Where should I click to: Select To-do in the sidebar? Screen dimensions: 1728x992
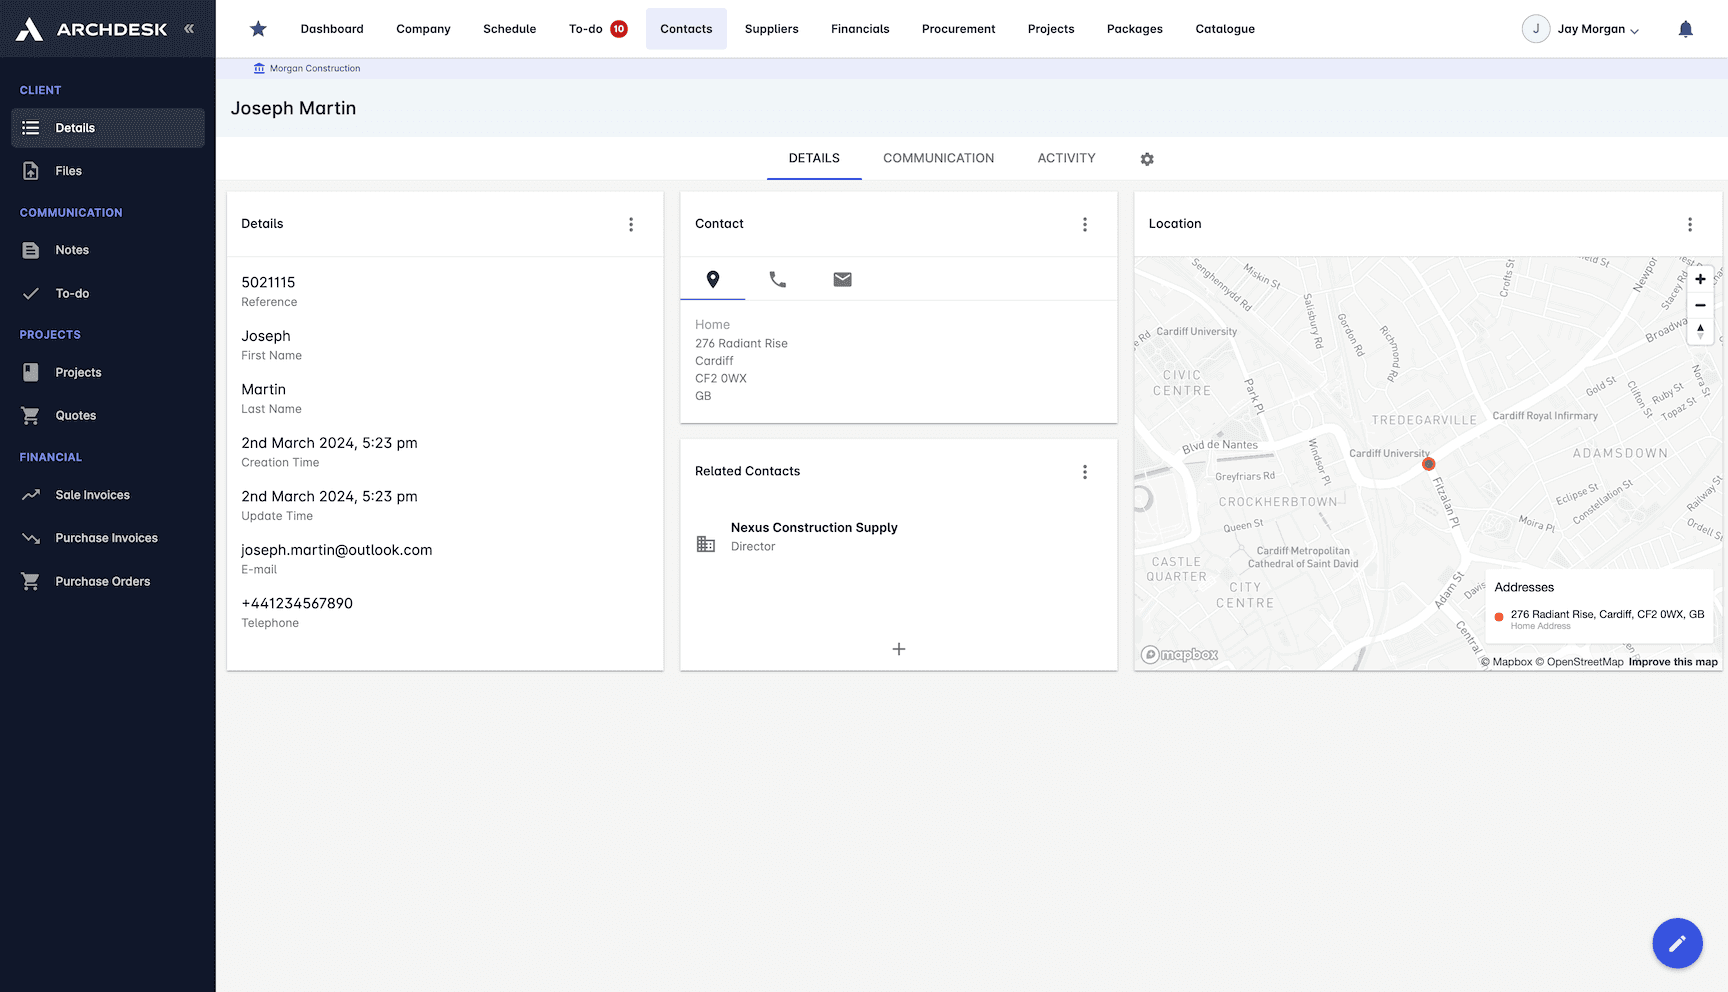(x=71, y=293)
